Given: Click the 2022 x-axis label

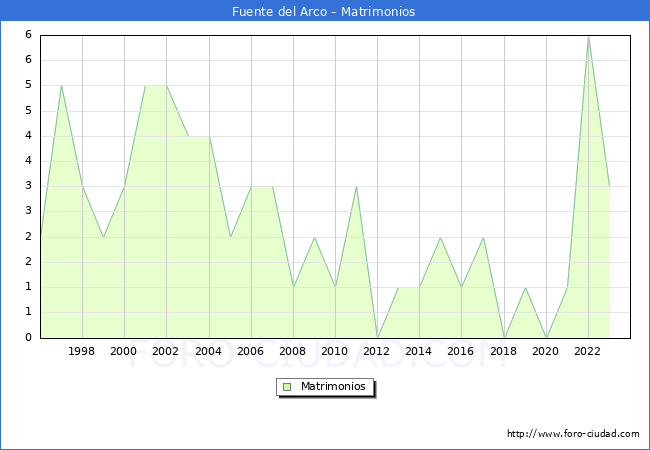Looking at the screenshot, I should [587, 351].
